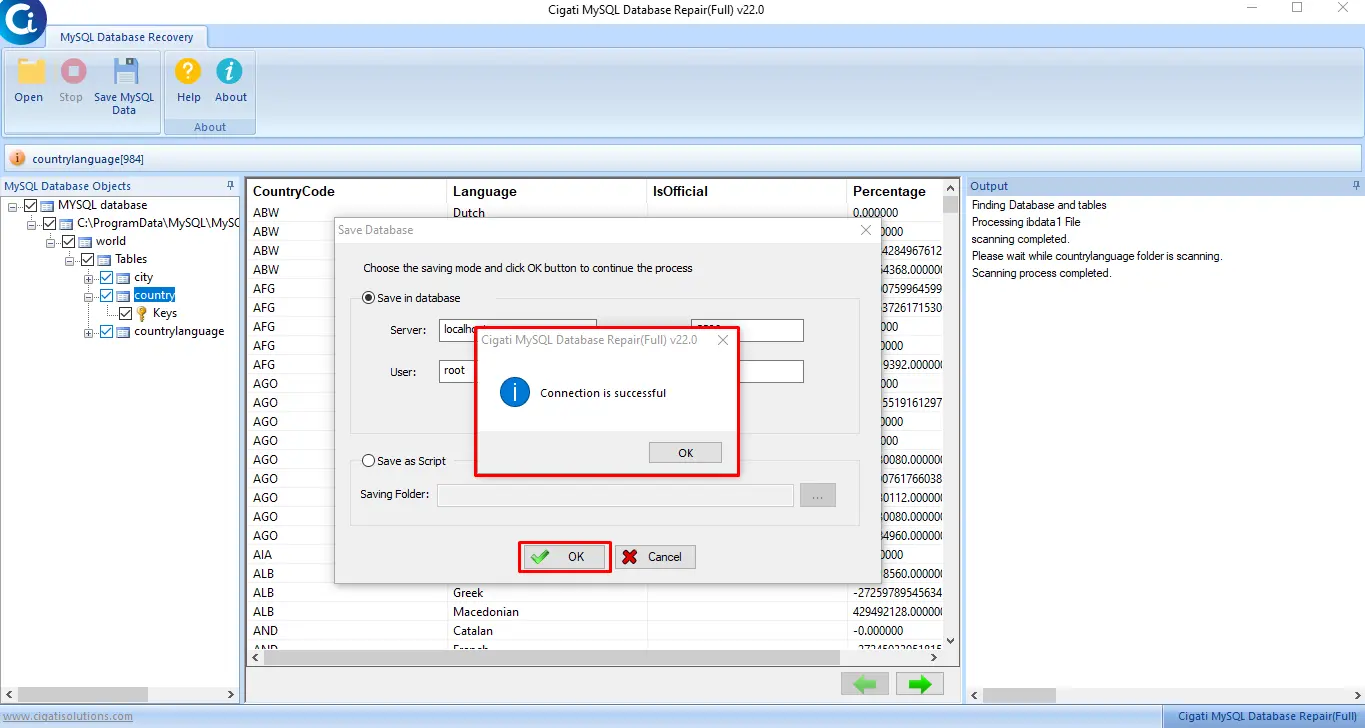This screenshot has height=728, width=1365.
Task: Uncheck the countrylanguage table checkbox
Action: coord(106,331)
